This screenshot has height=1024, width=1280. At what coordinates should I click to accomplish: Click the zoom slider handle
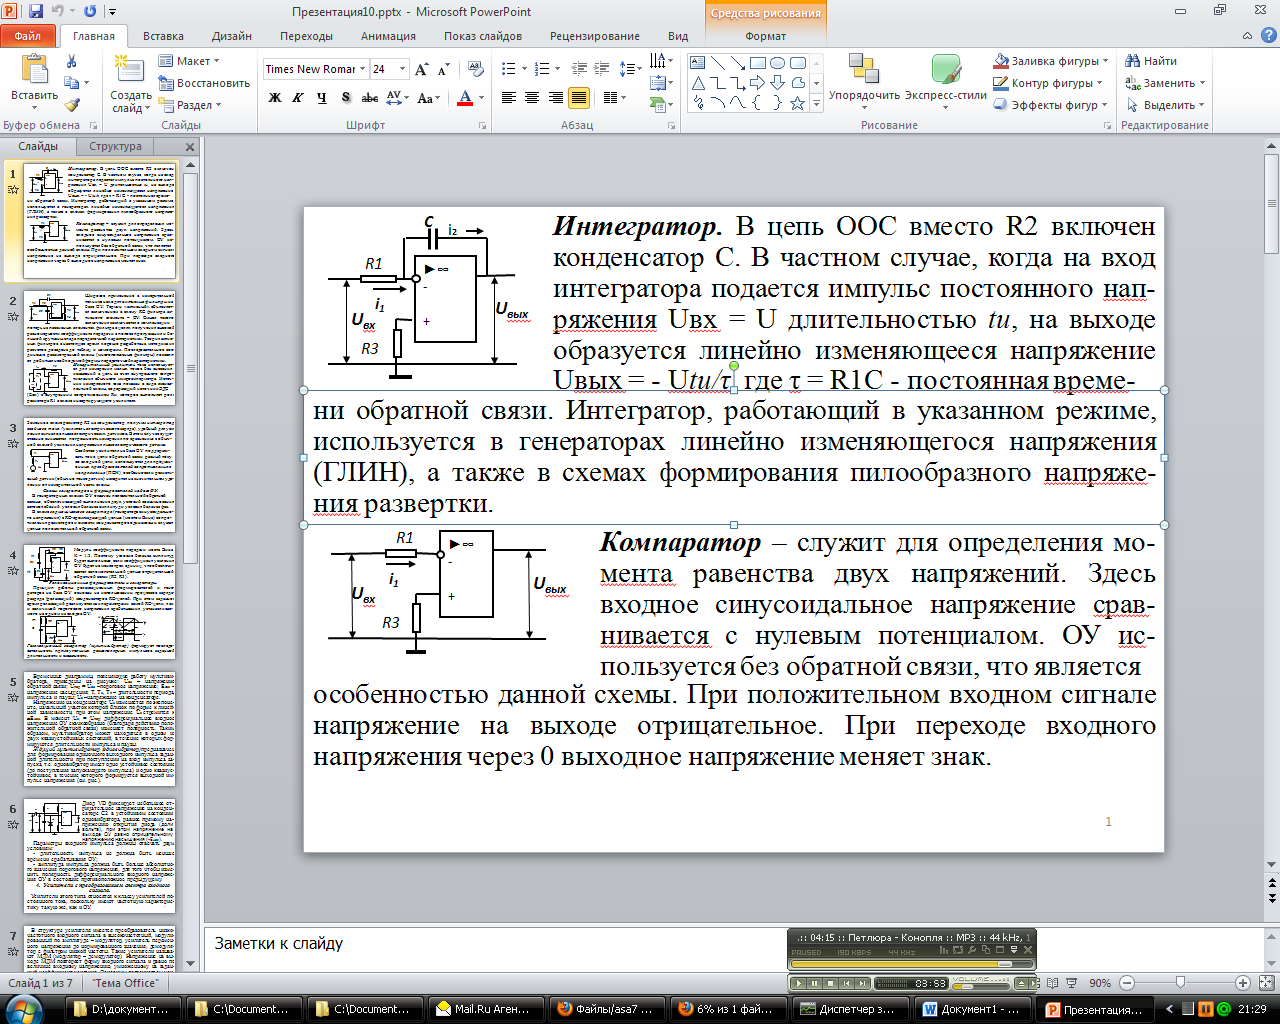click(x=1180, y=983)
